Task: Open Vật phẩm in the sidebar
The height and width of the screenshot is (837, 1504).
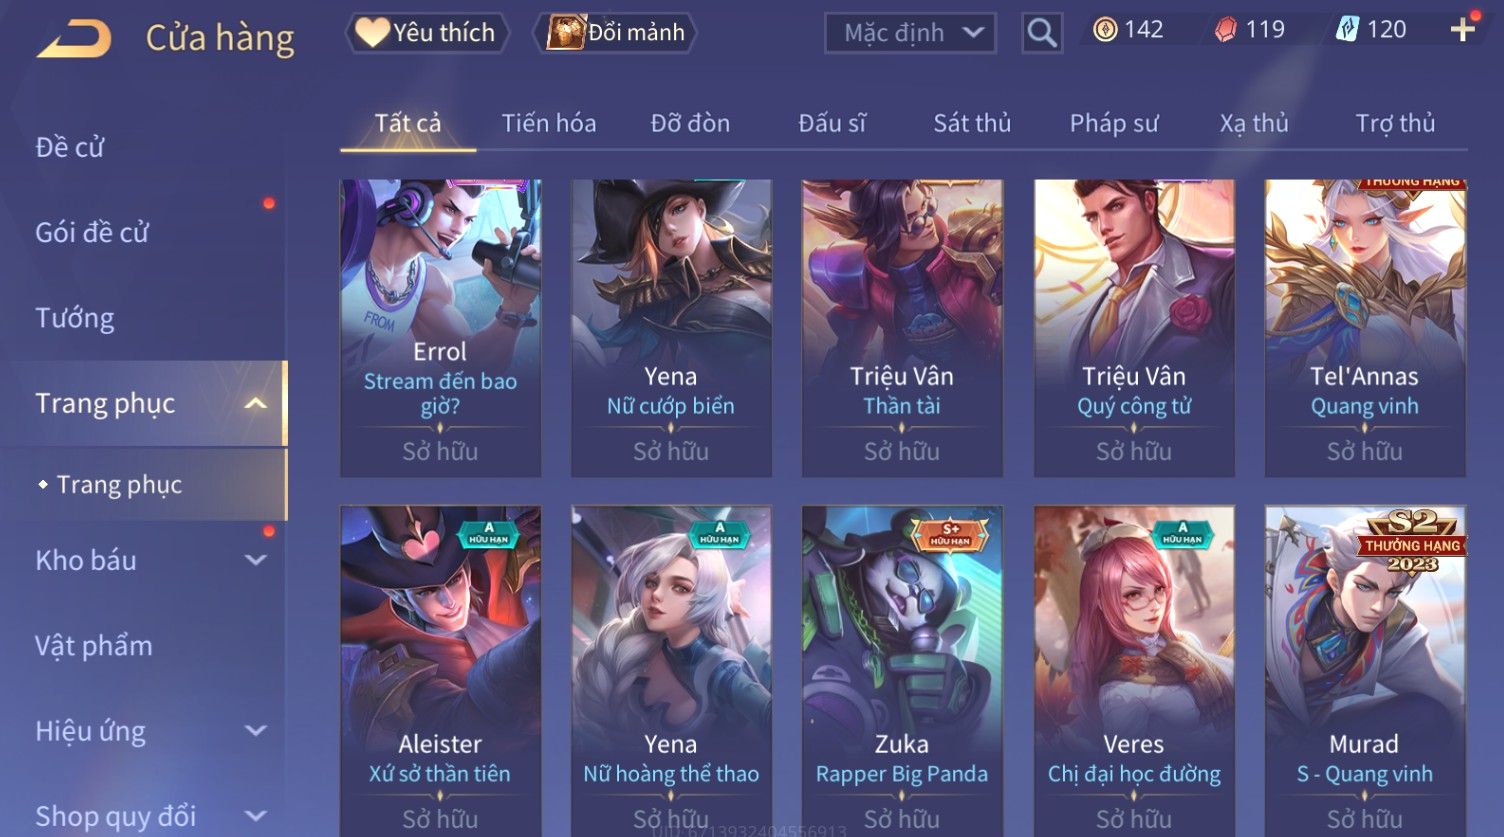Action: coord(94,646)
